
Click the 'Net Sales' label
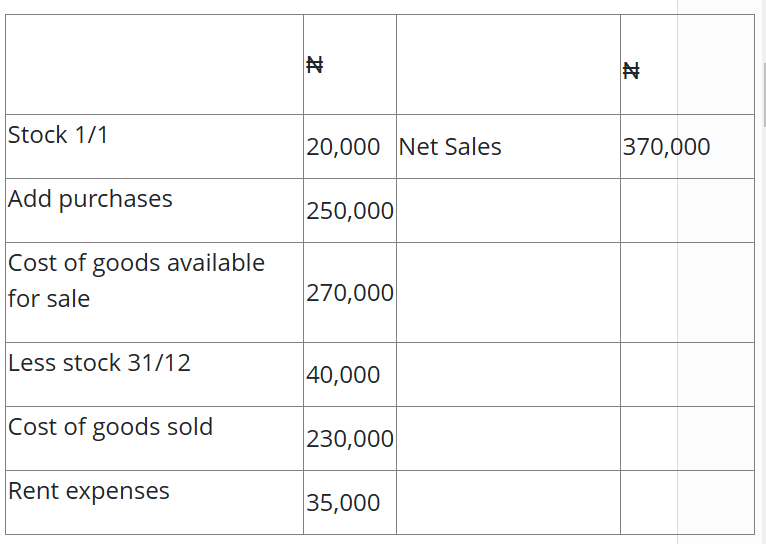(x=450, y=147)
